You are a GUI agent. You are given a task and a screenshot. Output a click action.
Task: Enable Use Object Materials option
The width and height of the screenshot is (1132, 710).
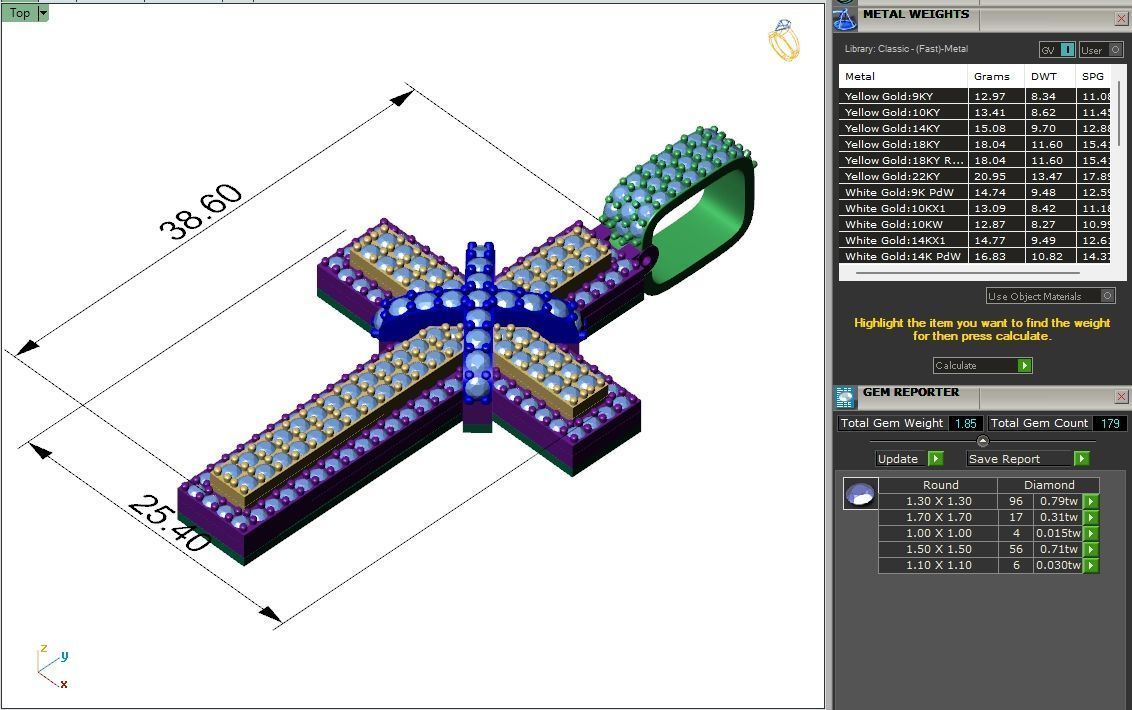(x=1050, y=296)
